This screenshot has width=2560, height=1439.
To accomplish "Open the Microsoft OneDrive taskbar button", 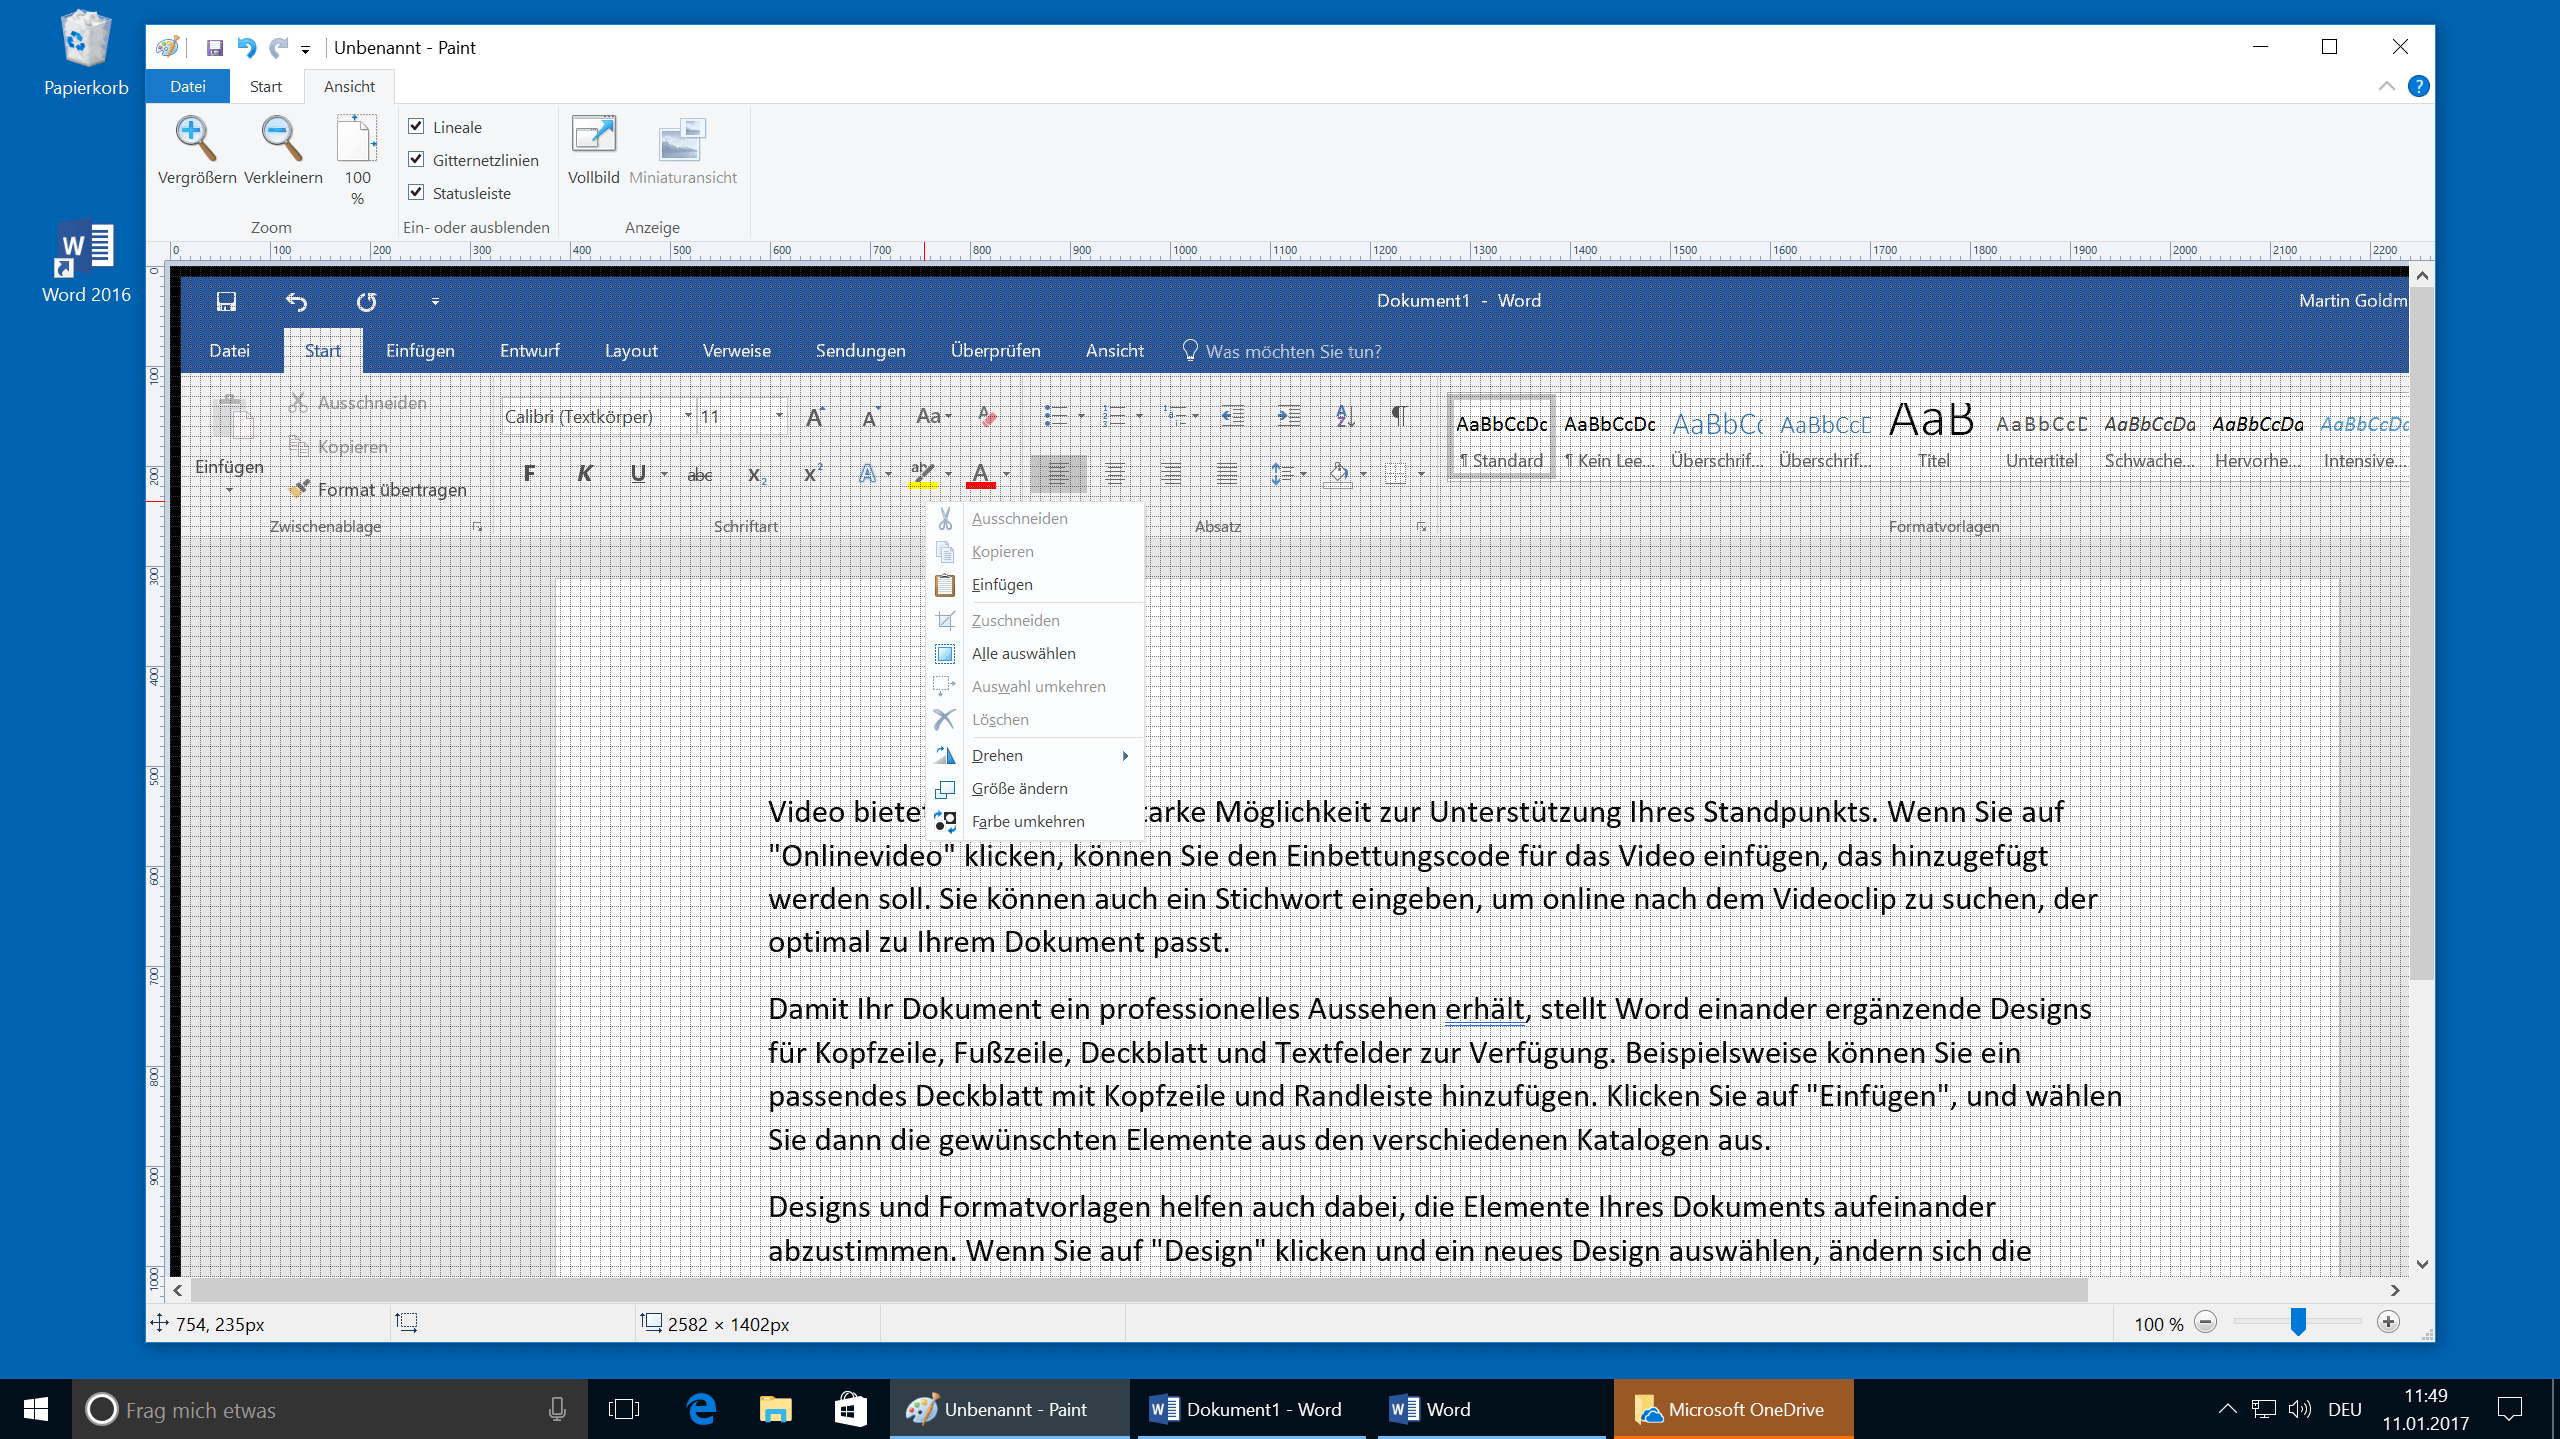I will pyautogui.click(x=1734, y=1410).
